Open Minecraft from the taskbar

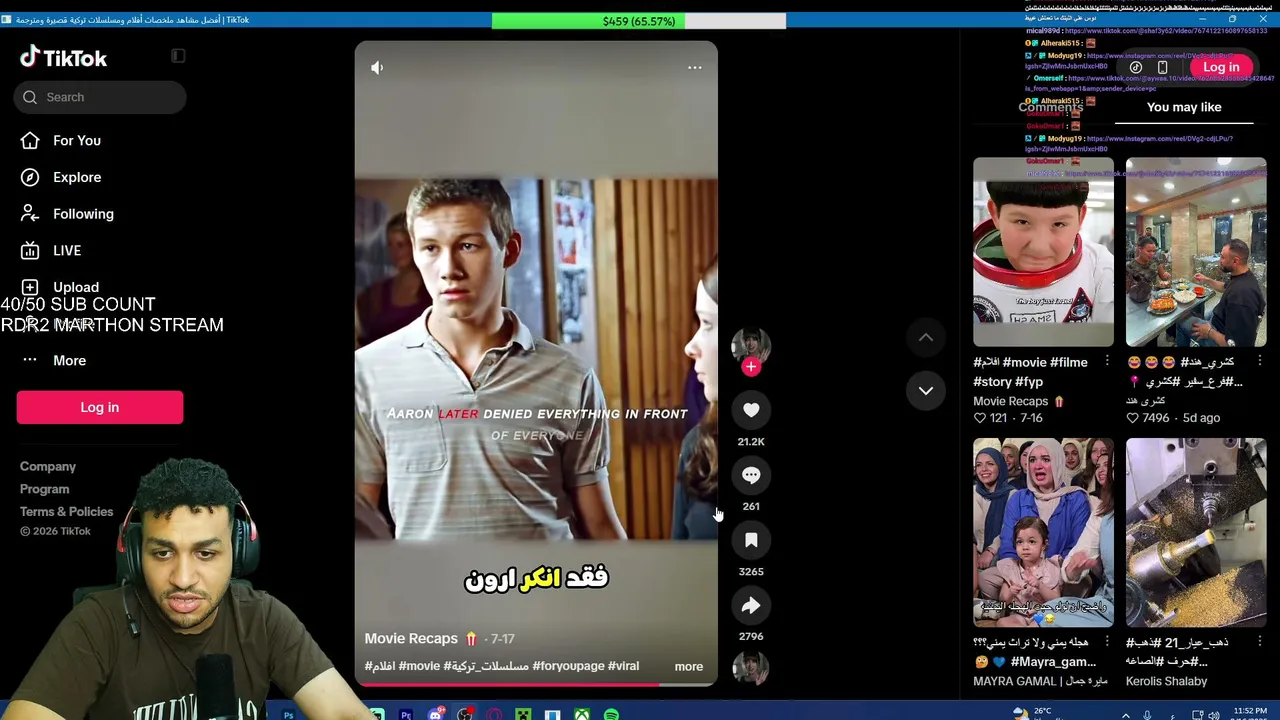pyautogui.click(x=523, y=715)
